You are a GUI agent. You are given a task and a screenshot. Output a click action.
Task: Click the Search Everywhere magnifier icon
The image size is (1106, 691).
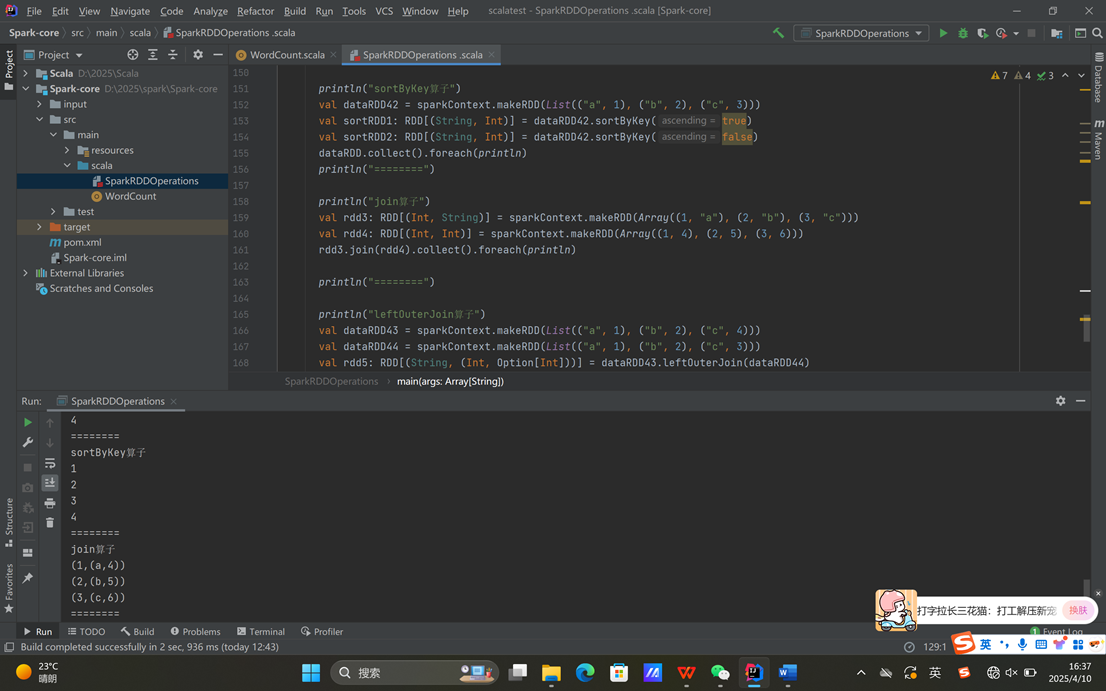[1097, 32]
